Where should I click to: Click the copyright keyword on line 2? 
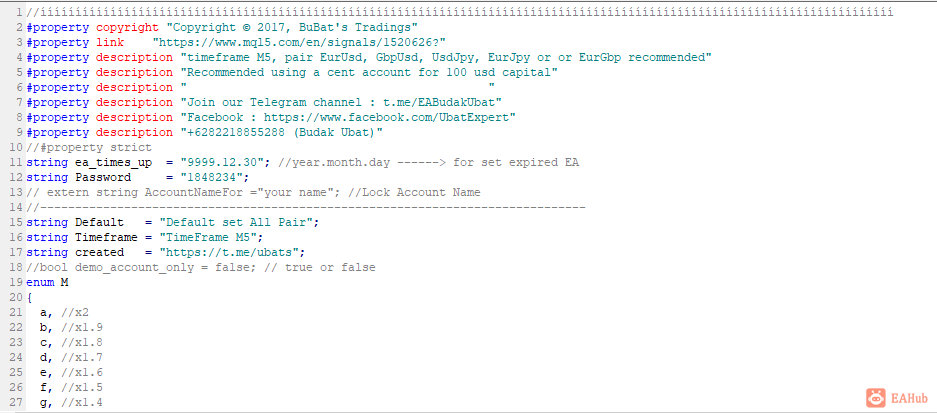[127, 27]
